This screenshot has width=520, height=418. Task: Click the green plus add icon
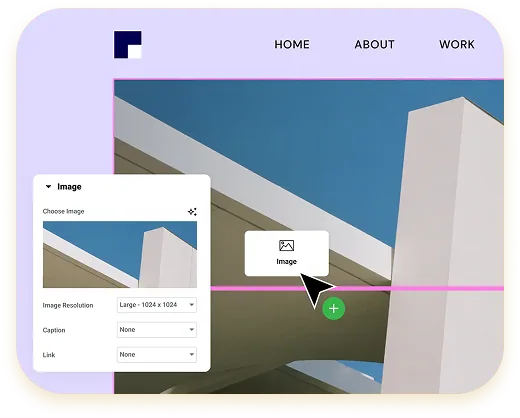[x=334, y=309]
